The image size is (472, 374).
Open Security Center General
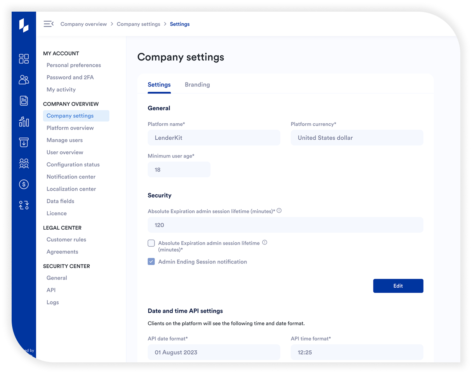click(57, 278)
